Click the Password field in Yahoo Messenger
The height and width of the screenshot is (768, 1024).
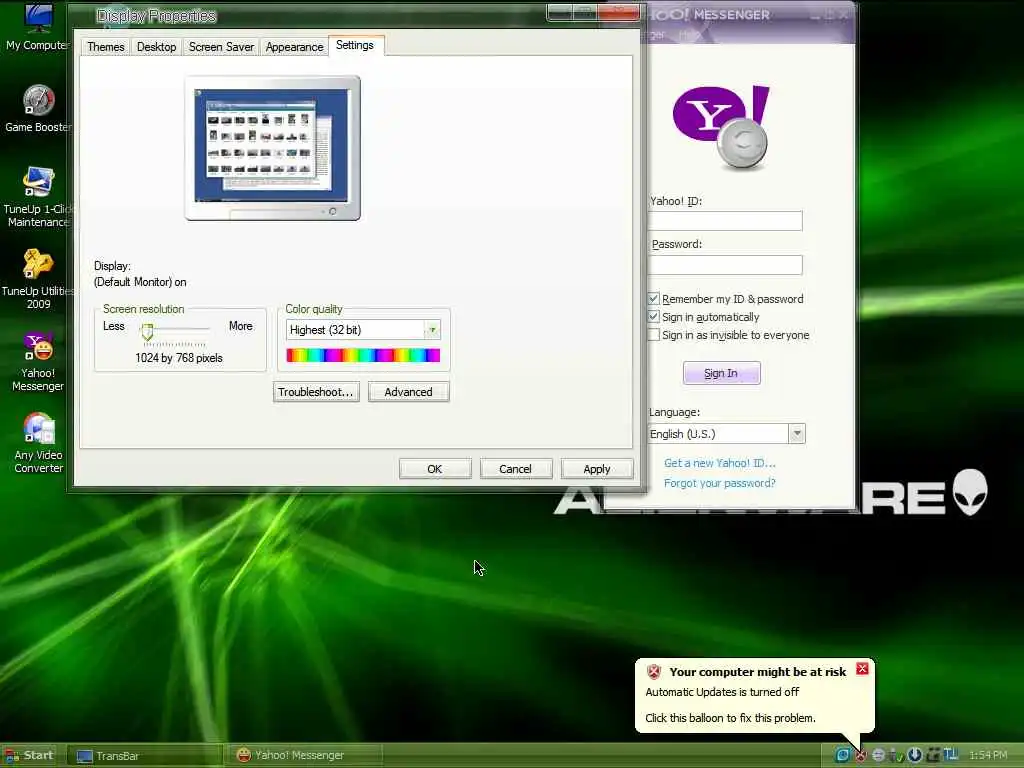(725, 264)
